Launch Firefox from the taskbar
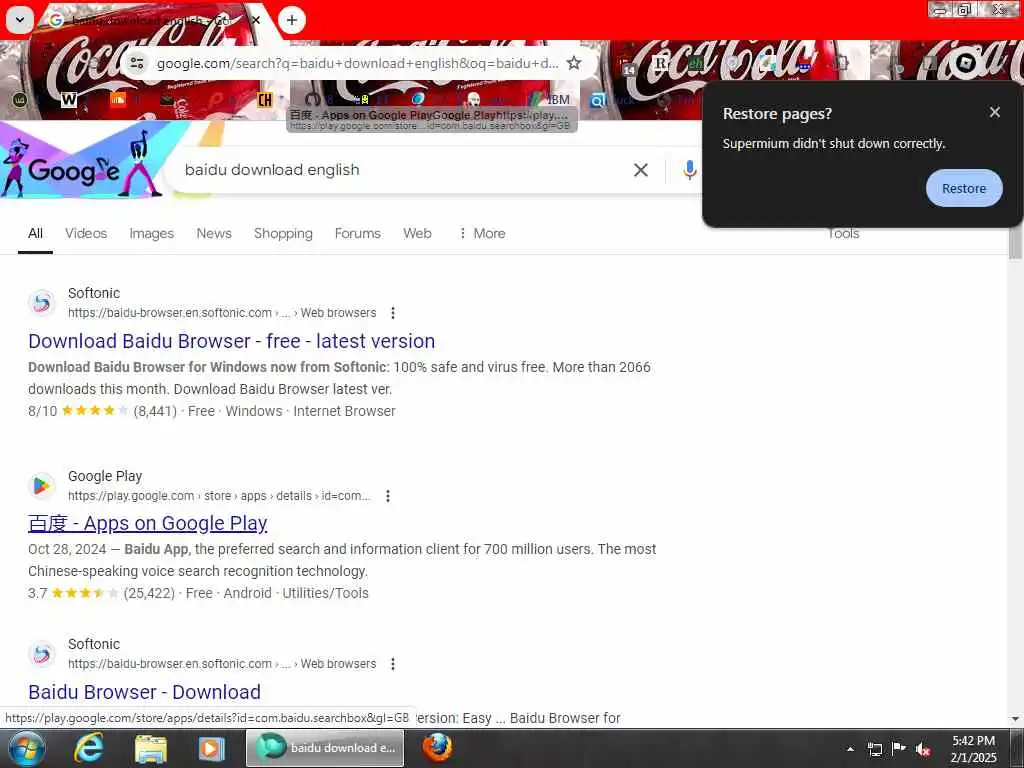The height and width of the screenshot is (768, 1024). 437,748
